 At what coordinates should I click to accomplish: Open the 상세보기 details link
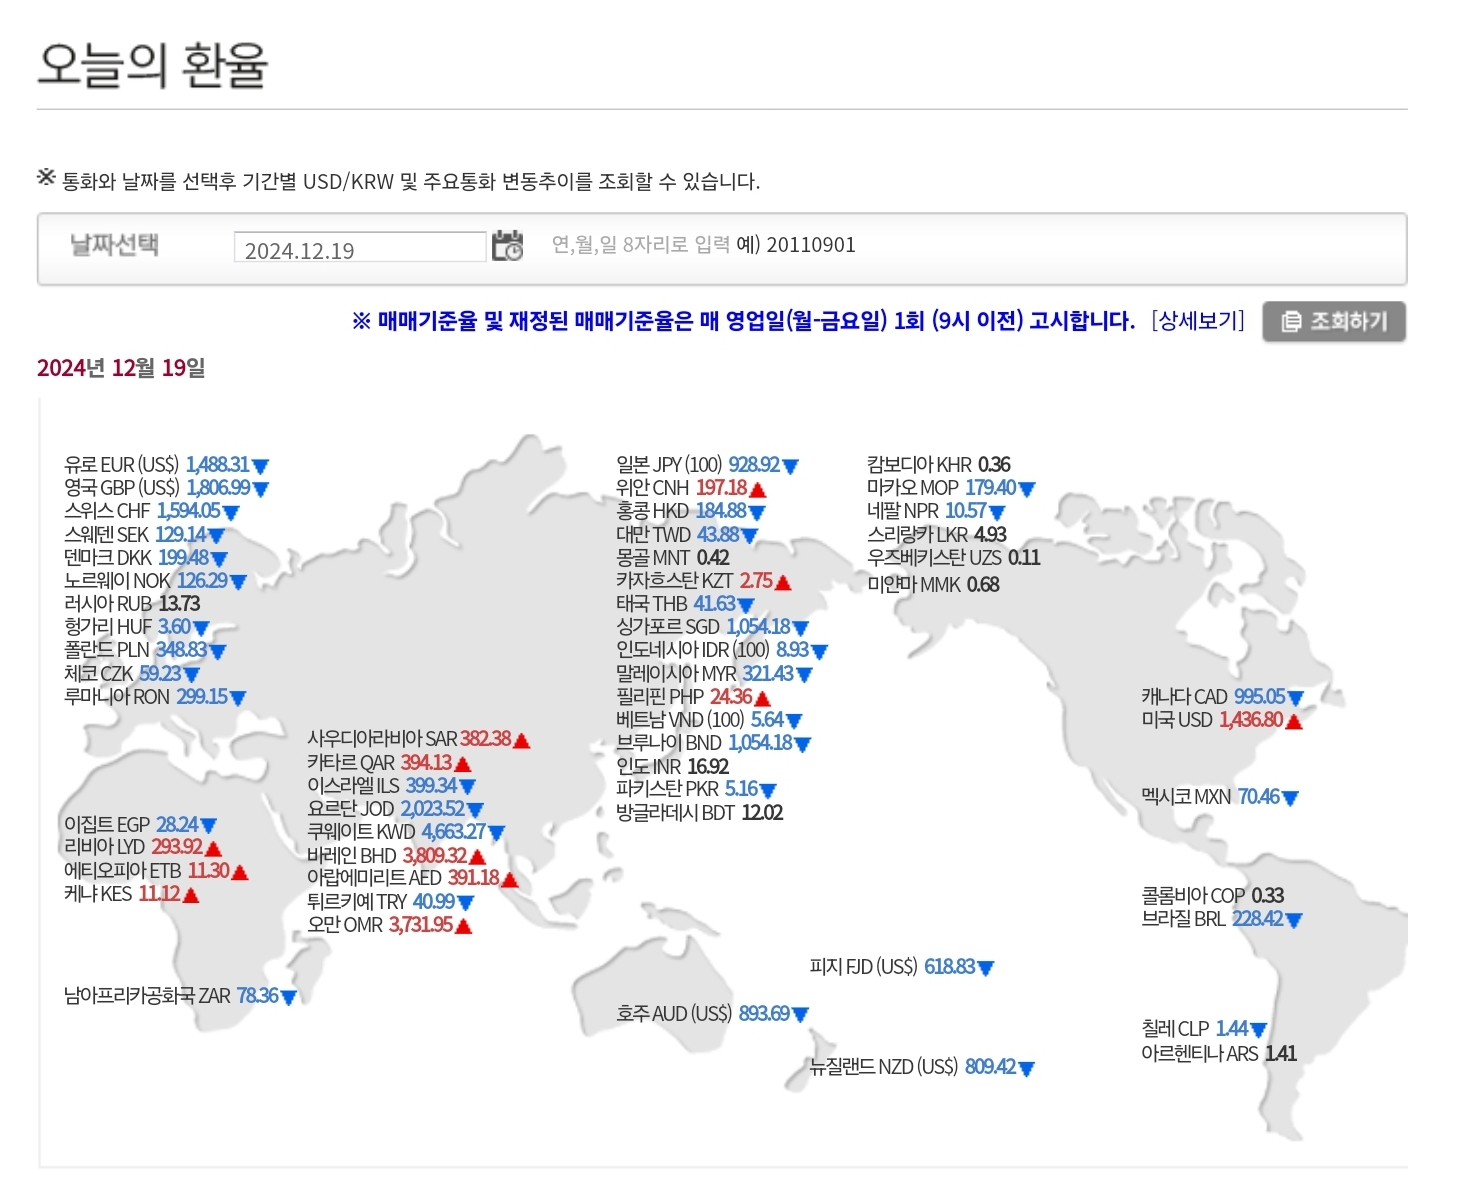click(x=1198, y=321)
